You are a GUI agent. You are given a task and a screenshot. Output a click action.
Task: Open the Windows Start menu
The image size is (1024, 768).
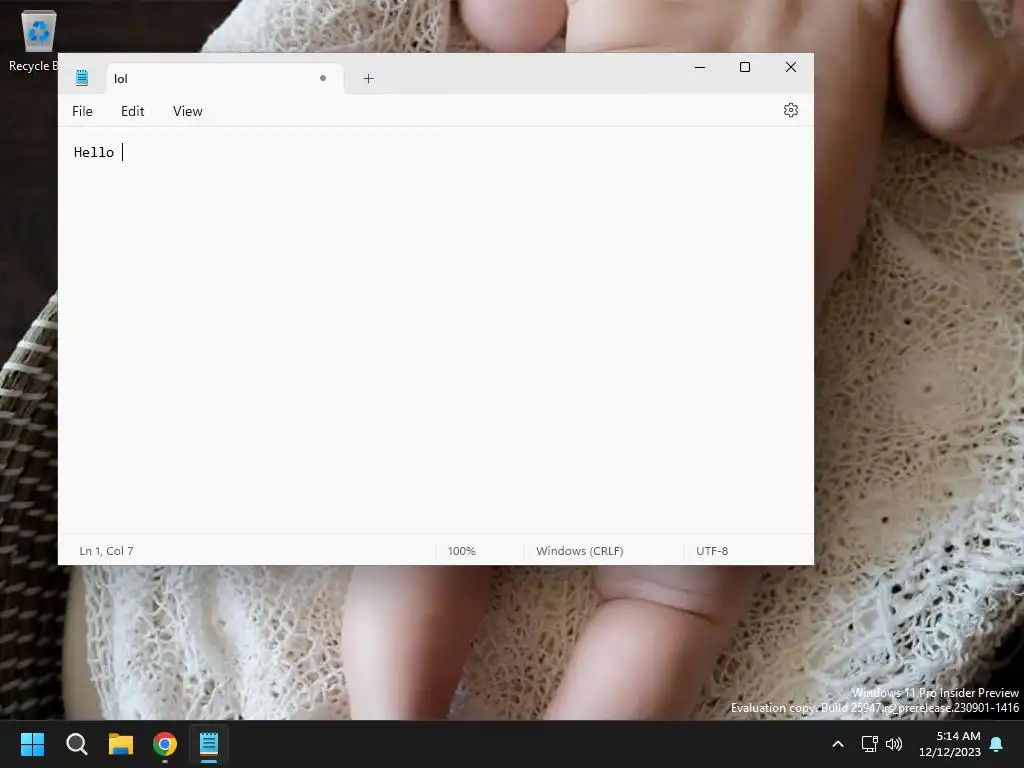click(x=32, y=744)
